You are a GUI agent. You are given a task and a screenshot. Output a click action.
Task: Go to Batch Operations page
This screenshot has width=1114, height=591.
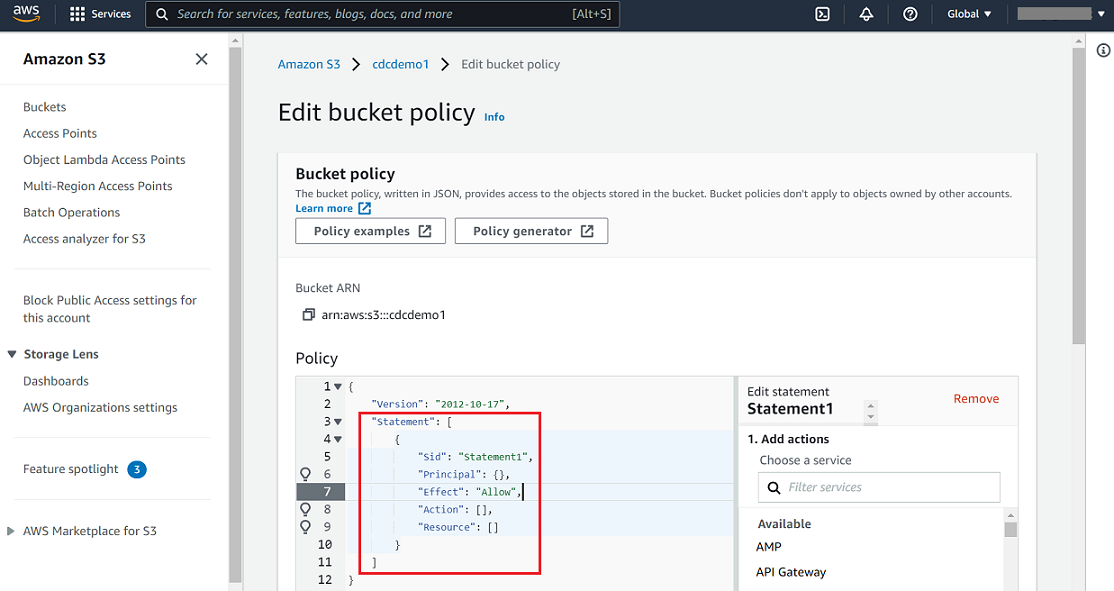coord(71,212)
